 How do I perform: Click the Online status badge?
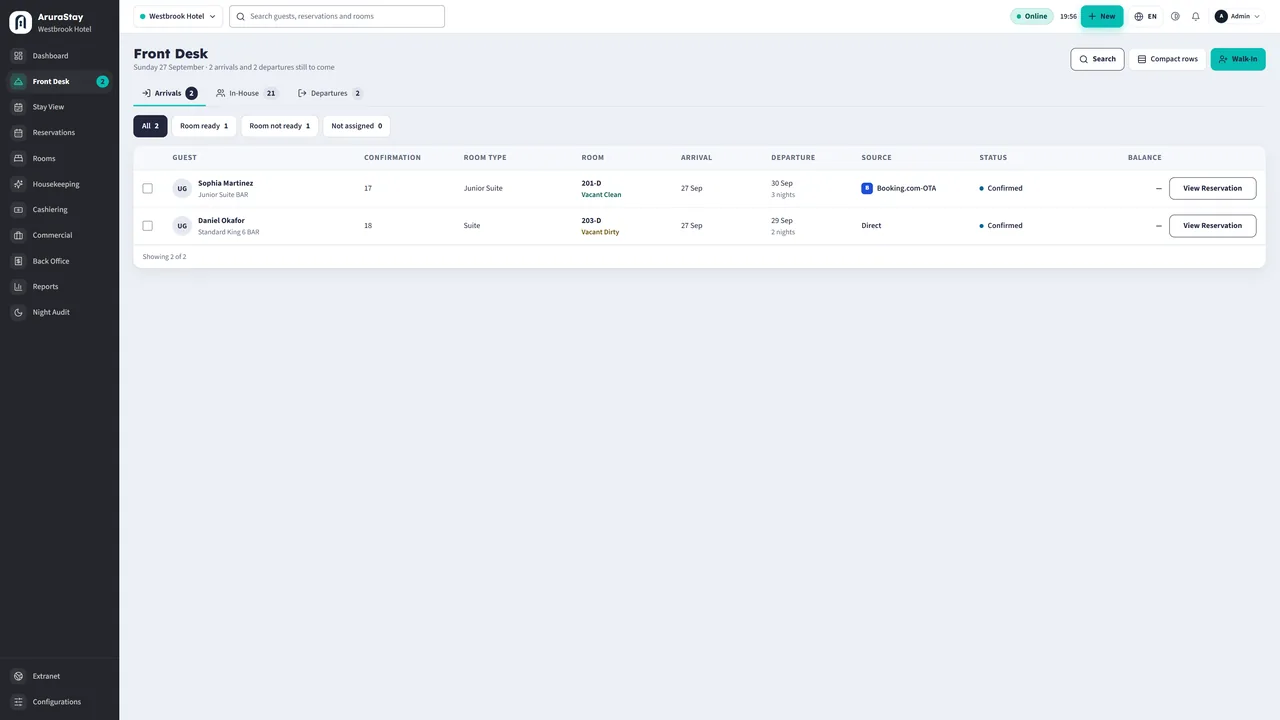(x=1032, y=16)
